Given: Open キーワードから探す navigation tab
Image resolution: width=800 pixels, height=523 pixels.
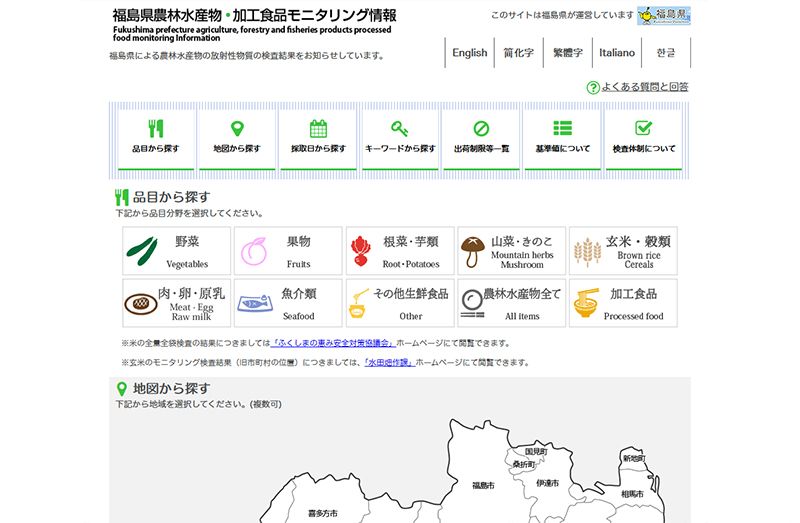Looking at the screenshot, I should [x=400, y=140].
